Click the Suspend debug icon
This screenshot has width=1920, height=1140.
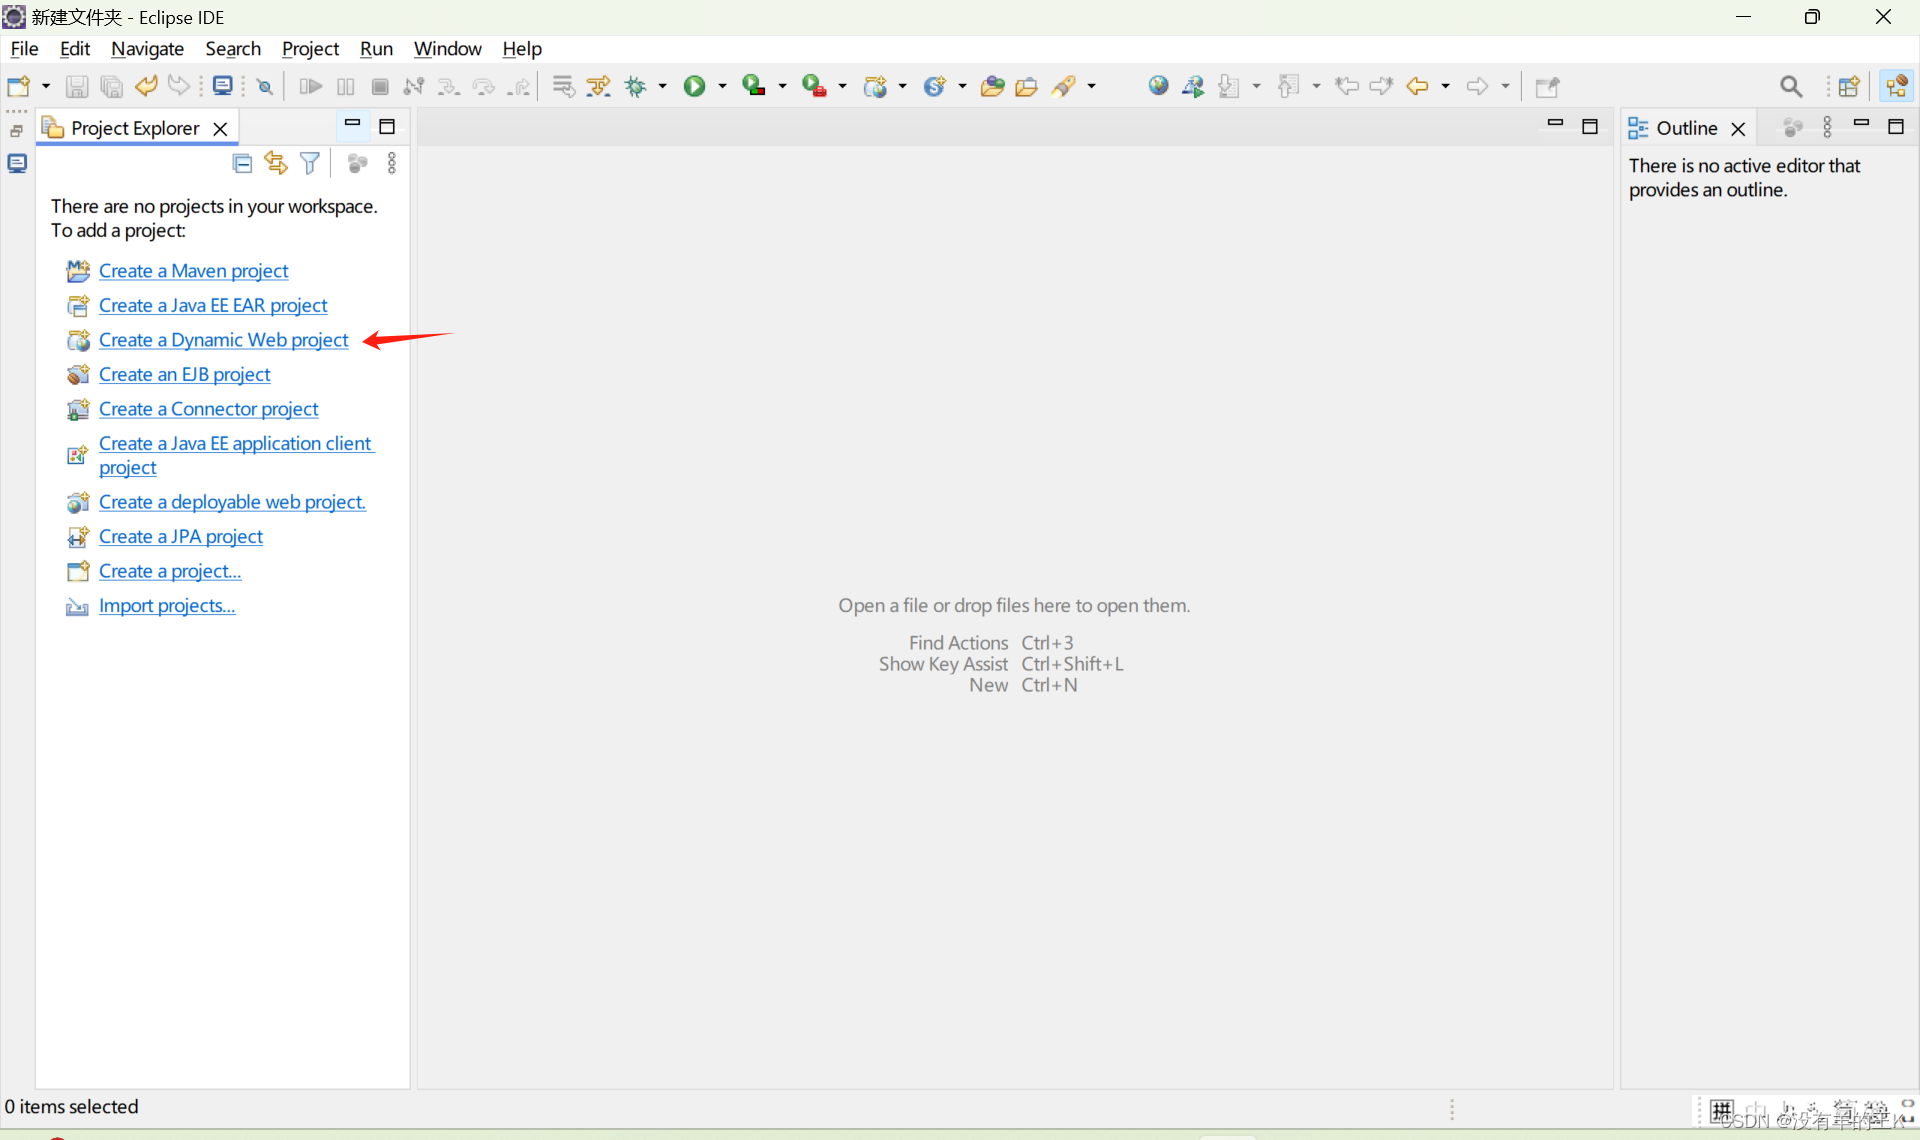[x=346, y=87]
